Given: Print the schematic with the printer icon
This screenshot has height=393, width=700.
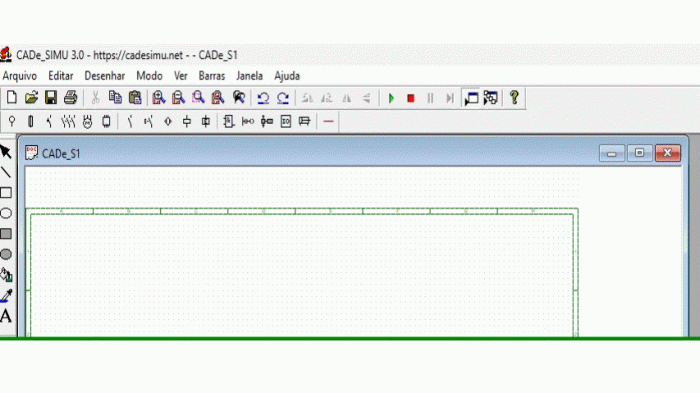Looking at the screenshot, I should pos(71,97).
